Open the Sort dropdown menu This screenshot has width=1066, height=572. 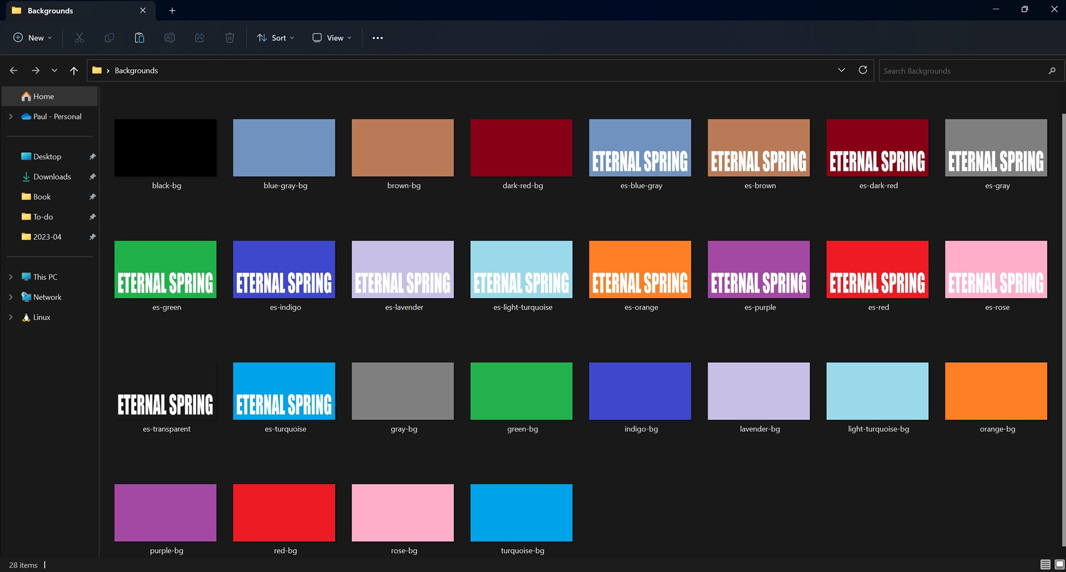(275, 38)
